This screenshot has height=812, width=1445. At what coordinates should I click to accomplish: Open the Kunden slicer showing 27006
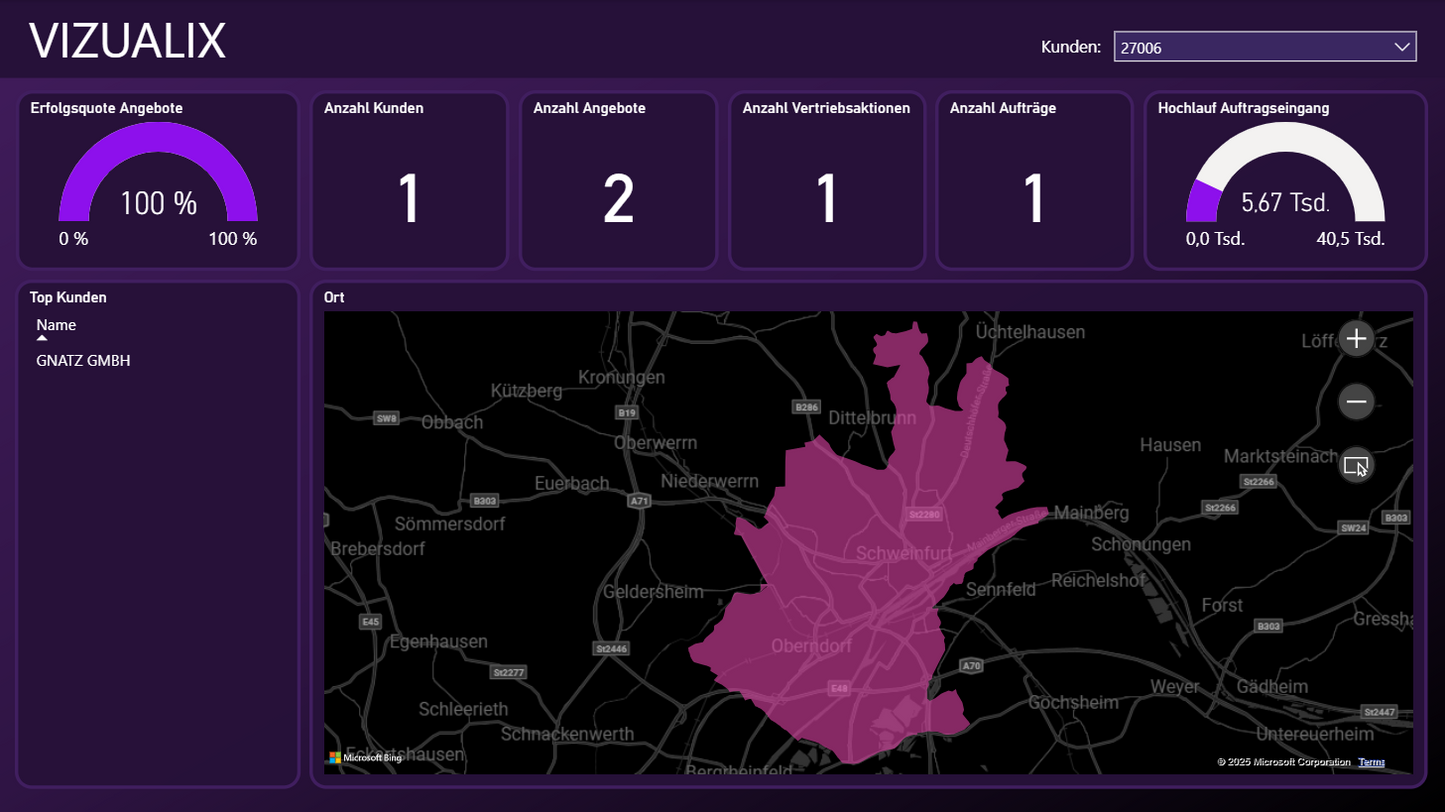pos(1250,47)
